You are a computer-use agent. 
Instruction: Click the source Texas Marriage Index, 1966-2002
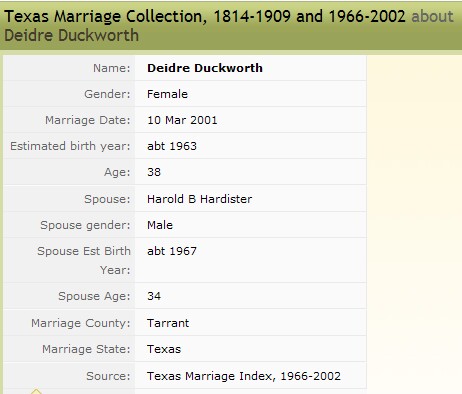click(244, 376)
